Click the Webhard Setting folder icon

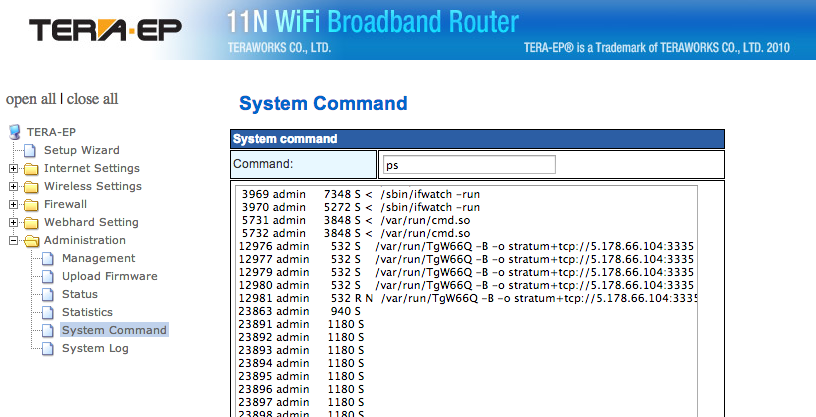[x=31, y=223]
